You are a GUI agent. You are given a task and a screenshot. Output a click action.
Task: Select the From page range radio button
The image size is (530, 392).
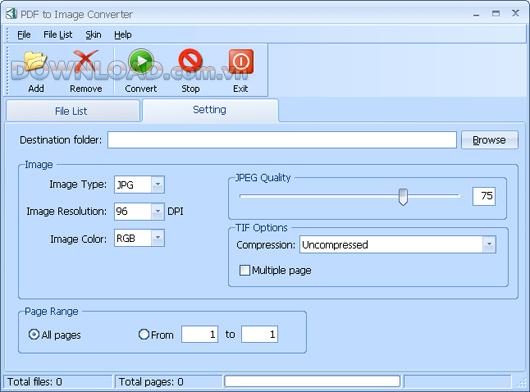tap(144, 335)
